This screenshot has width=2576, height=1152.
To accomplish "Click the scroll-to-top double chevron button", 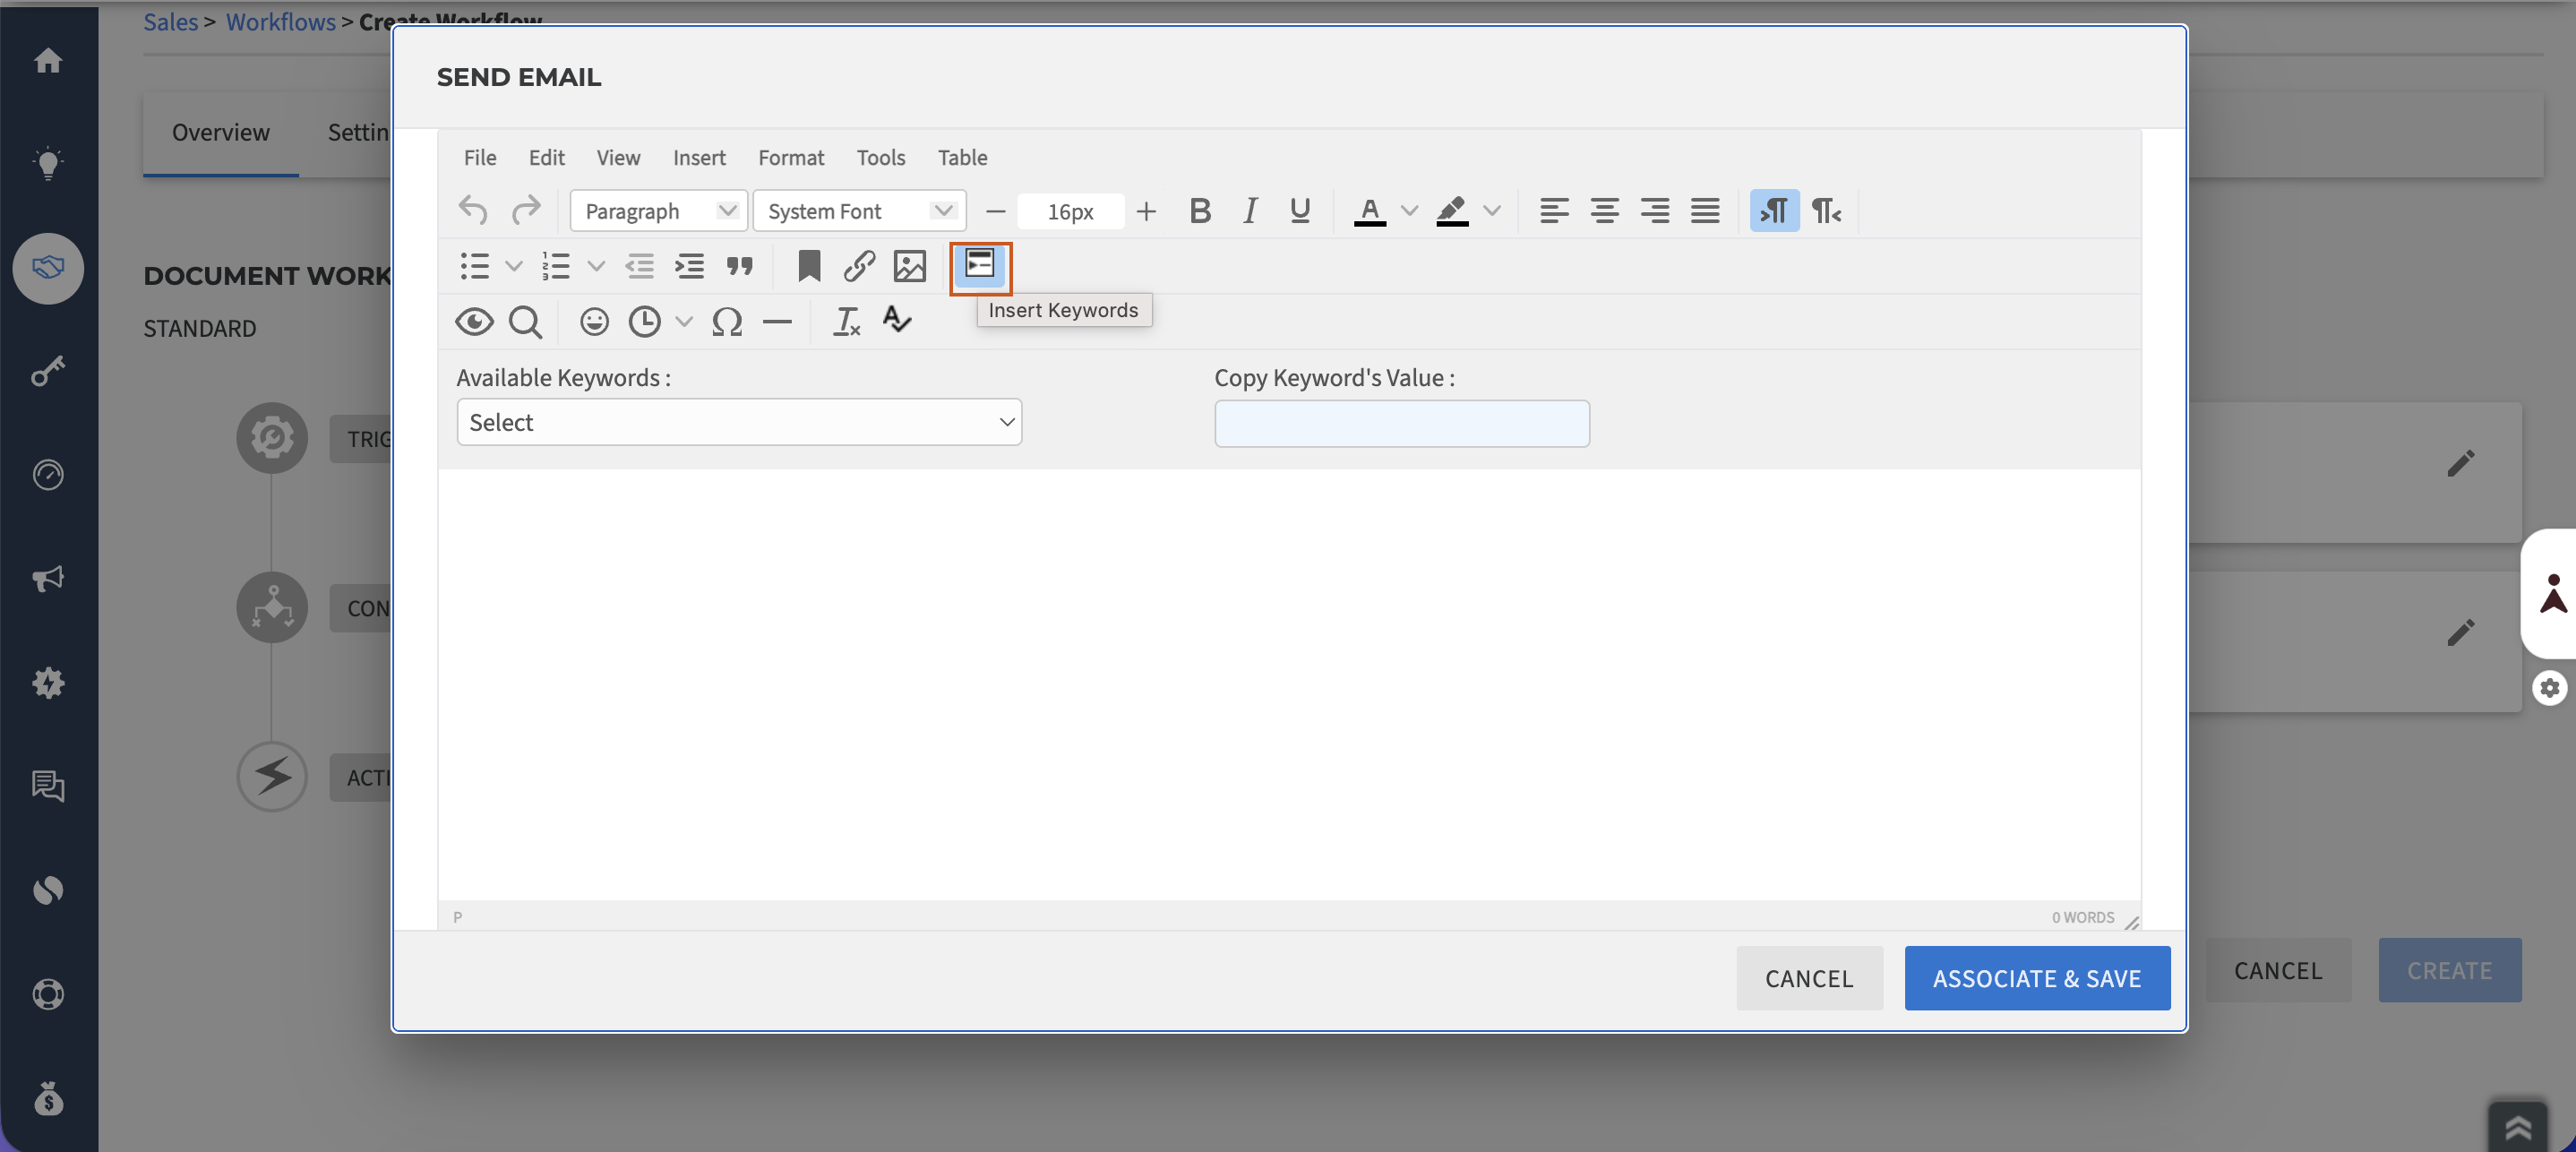I will click(2517, 1128).
